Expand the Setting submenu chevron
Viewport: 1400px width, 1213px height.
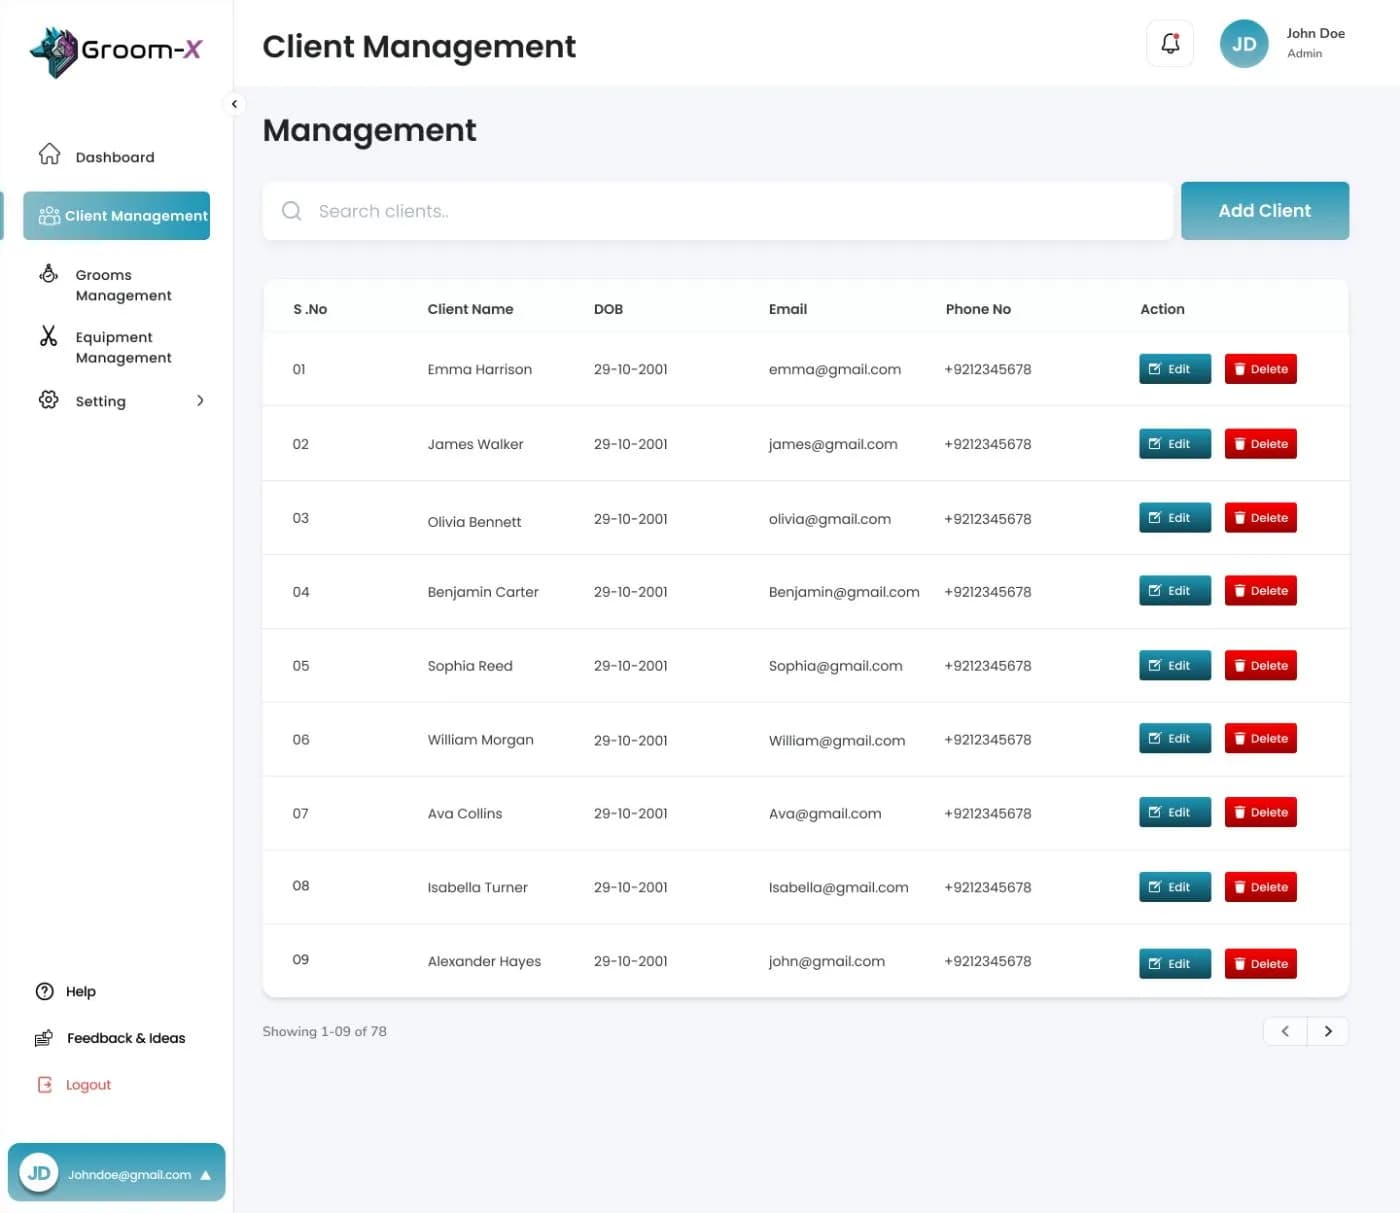click(200, 401)
